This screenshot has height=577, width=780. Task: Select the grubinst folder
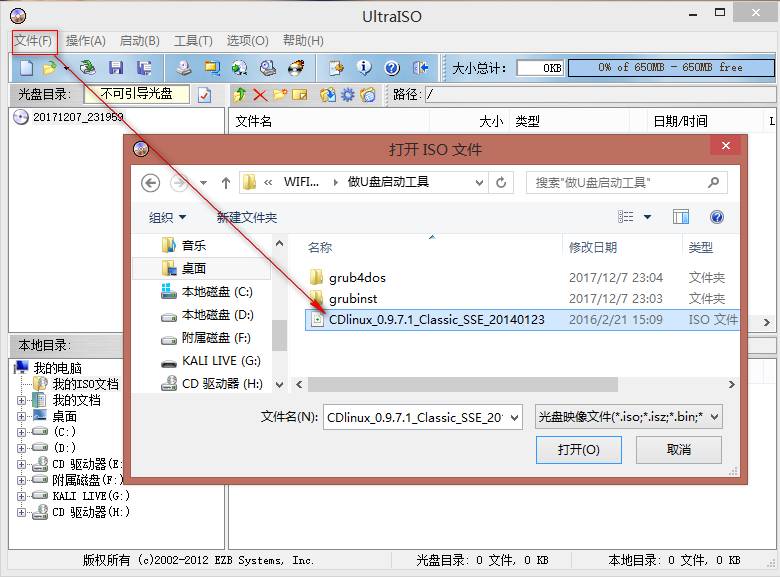coord(353,298)
